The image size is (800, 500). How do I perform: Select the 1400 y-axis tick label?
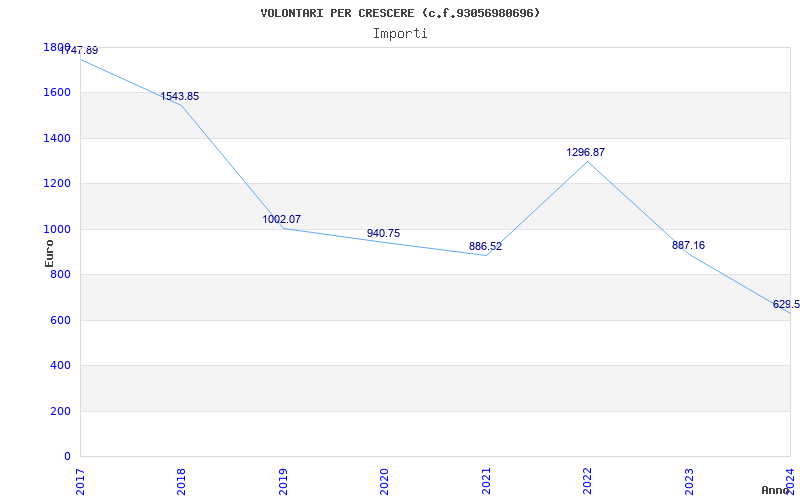coord(57,138)
